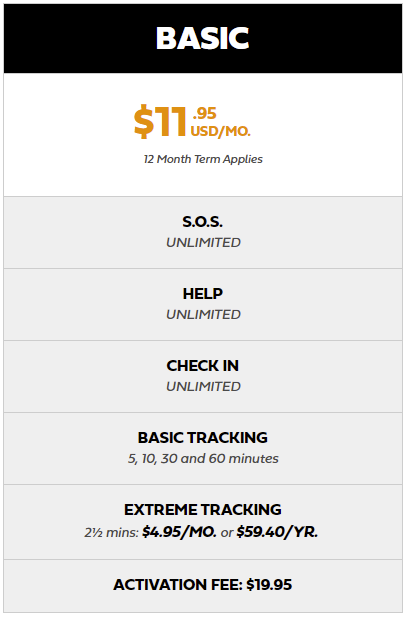The image size is (412, 621).
Task: Select the $11.95 USD/MO. price
Action: [192, 122]
